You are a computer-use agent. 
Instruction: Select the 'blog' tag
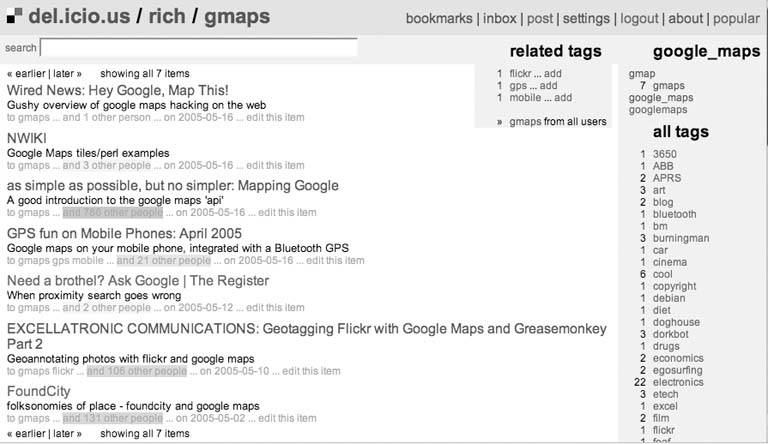[663, 202]
